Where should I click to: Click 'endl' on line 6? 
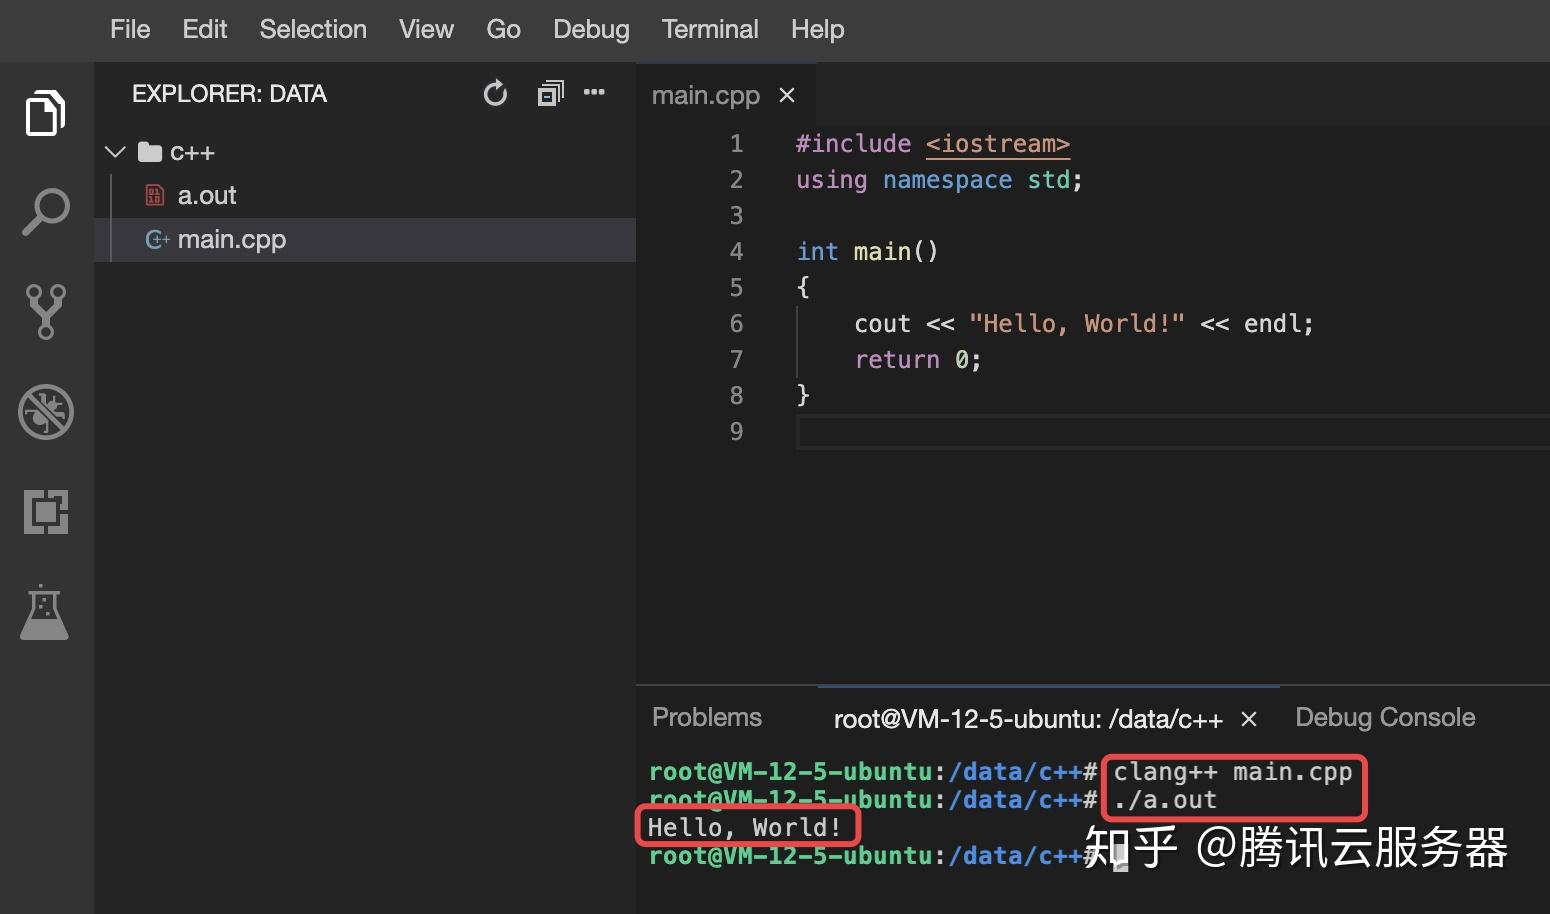click(1273, 324)
